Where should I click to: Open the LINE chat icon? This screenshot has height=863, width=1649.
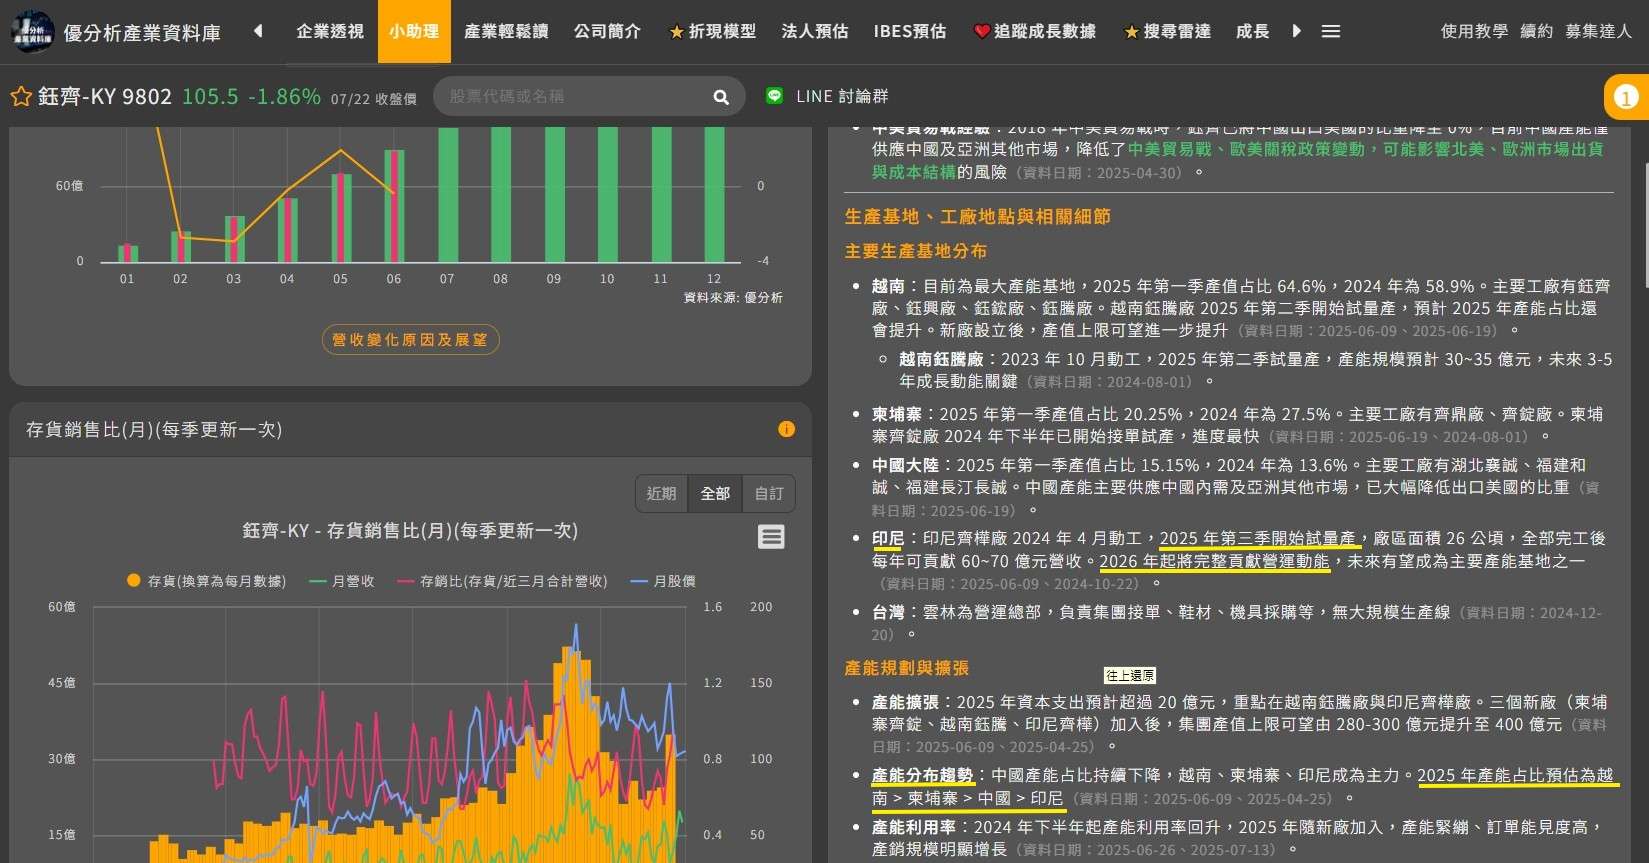click(x=774, y=96)
